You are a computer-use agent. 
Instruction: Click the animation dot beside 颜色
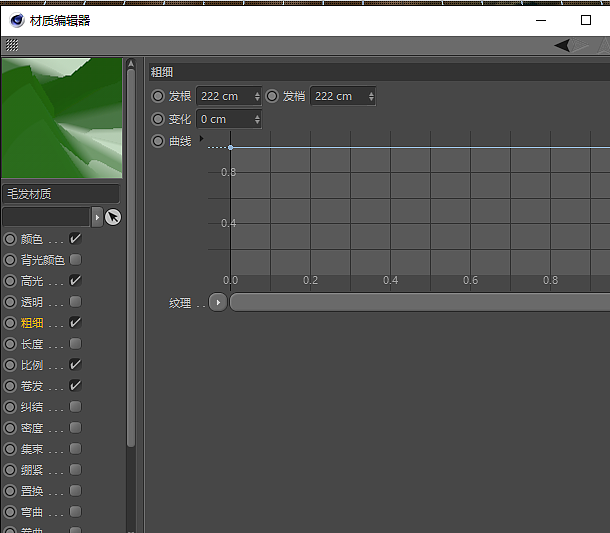(x=10, y=239)
